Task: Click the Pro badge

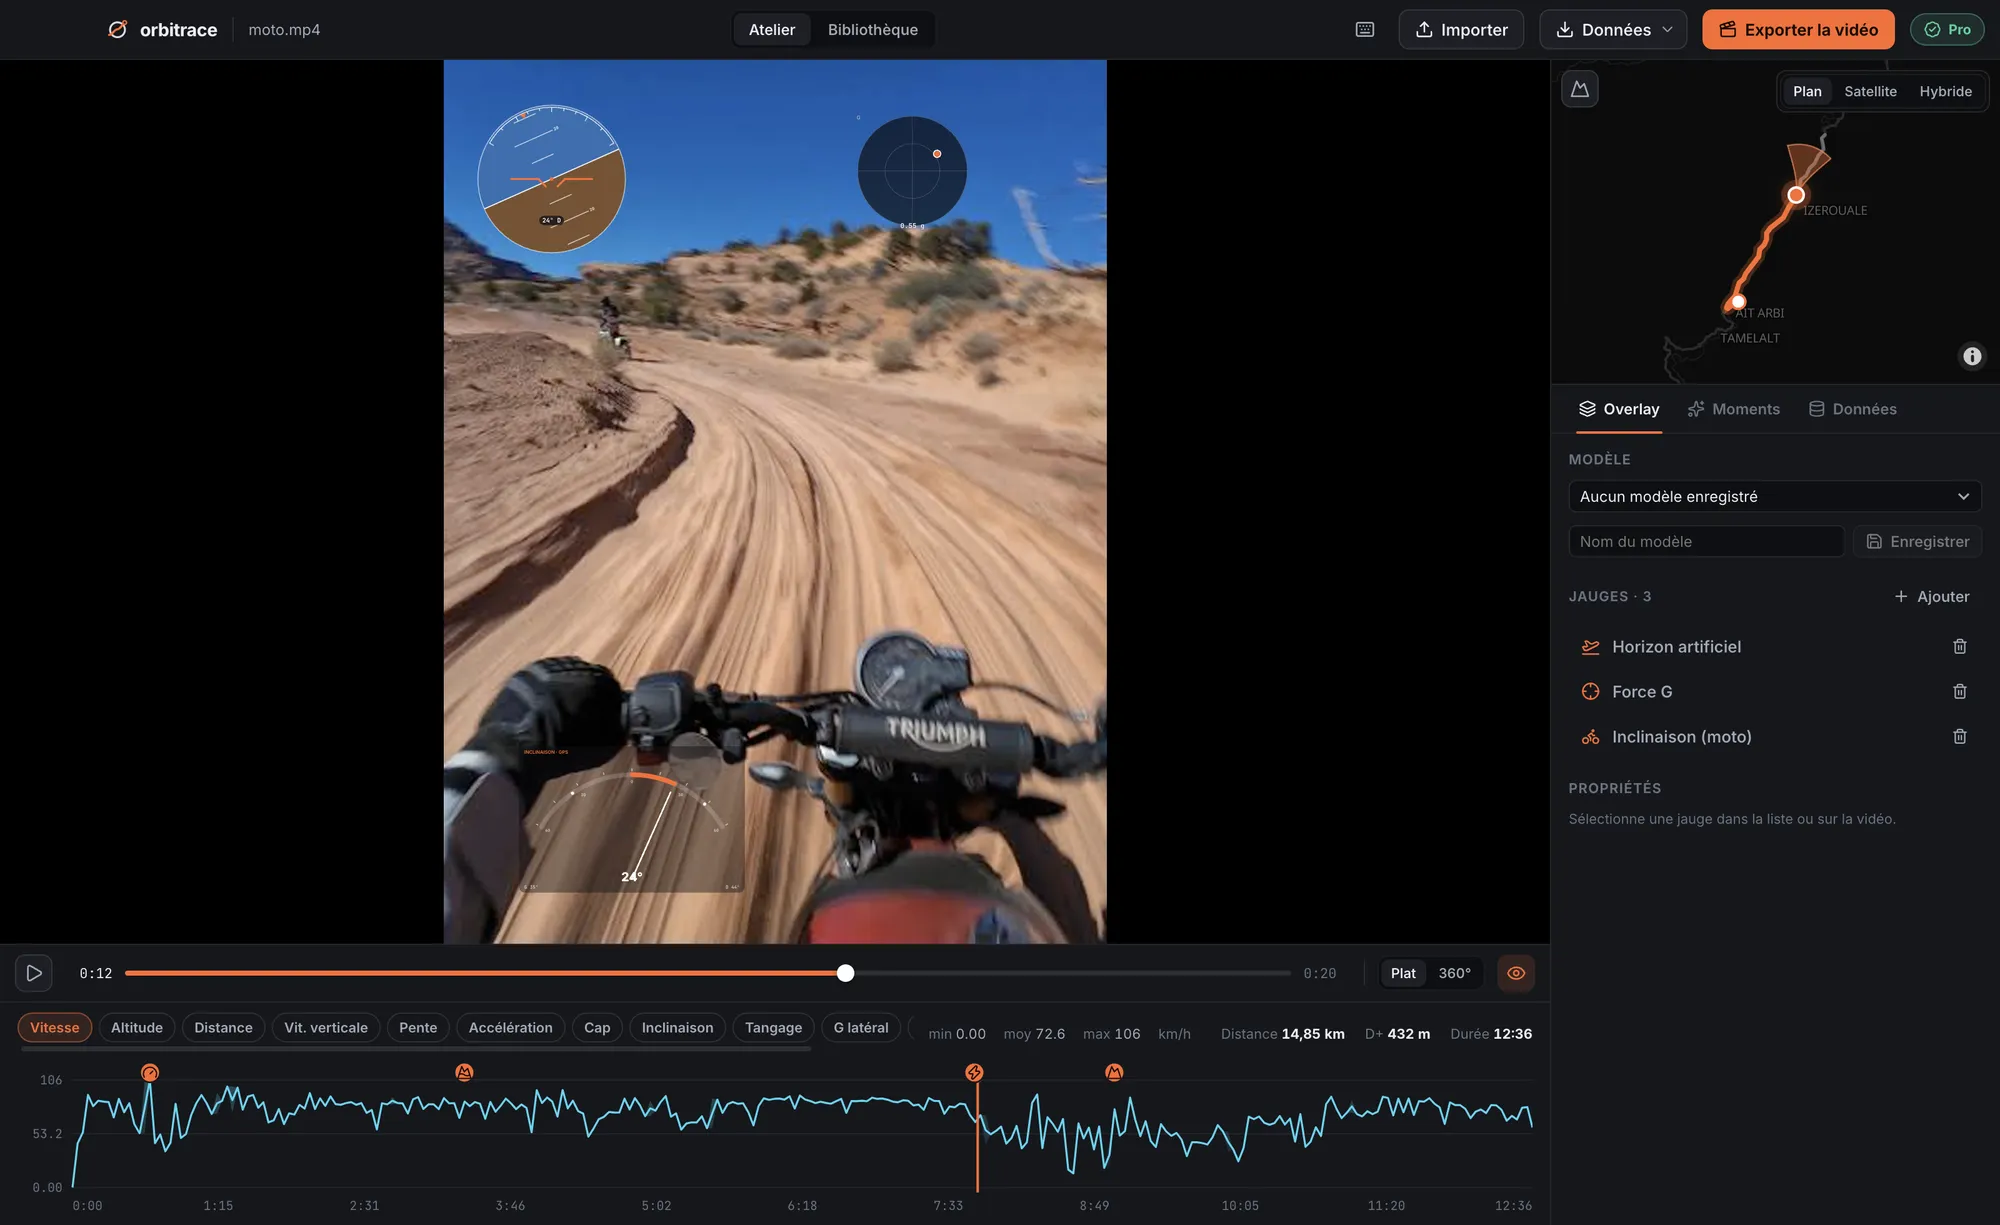Action: tap(1947, 29)
